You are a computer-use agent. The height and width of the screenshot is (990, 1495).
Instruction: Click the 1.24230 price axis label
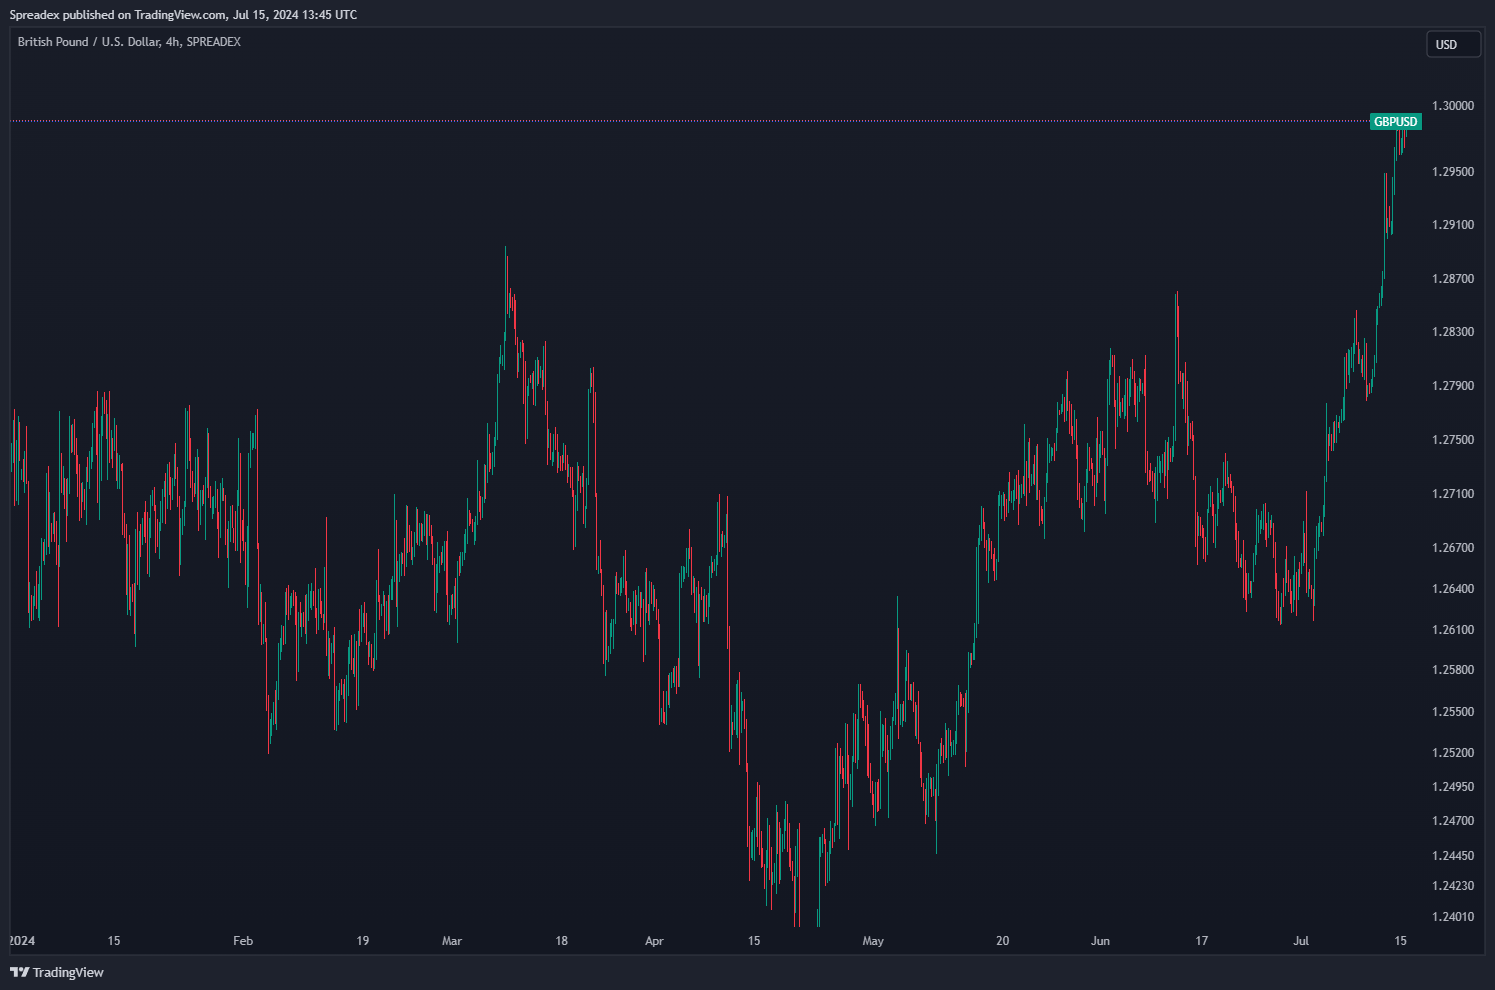tap(1453, 886)
